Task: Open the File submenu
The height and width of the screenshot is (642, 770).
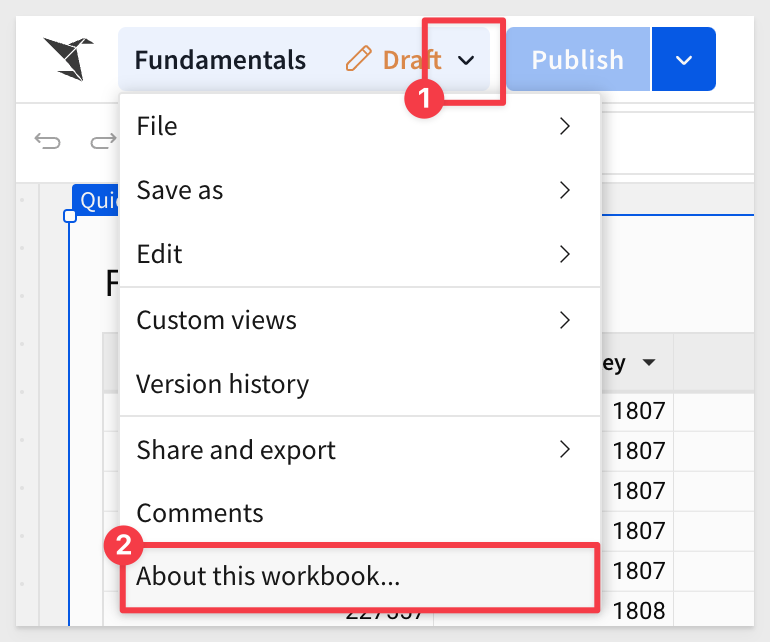Action: click(x=360, y=126)
